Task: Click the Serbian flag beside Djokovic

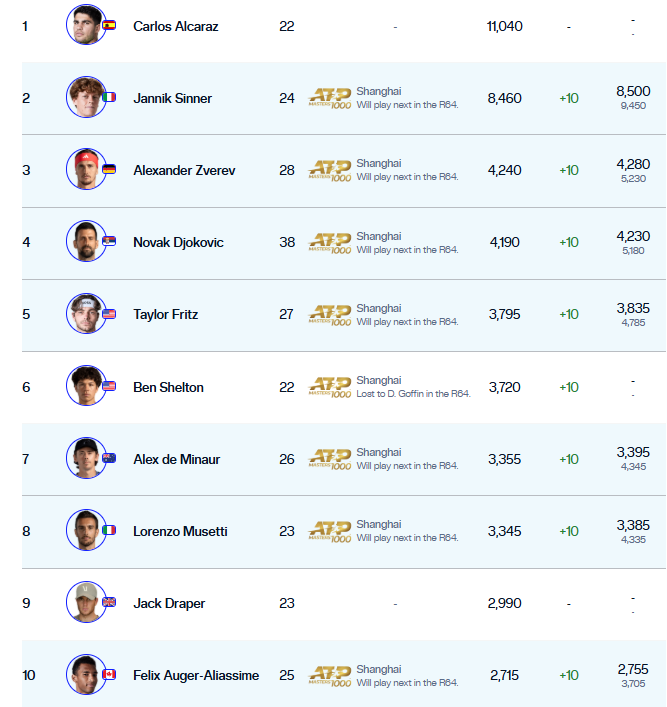Action: coord(109,242)
